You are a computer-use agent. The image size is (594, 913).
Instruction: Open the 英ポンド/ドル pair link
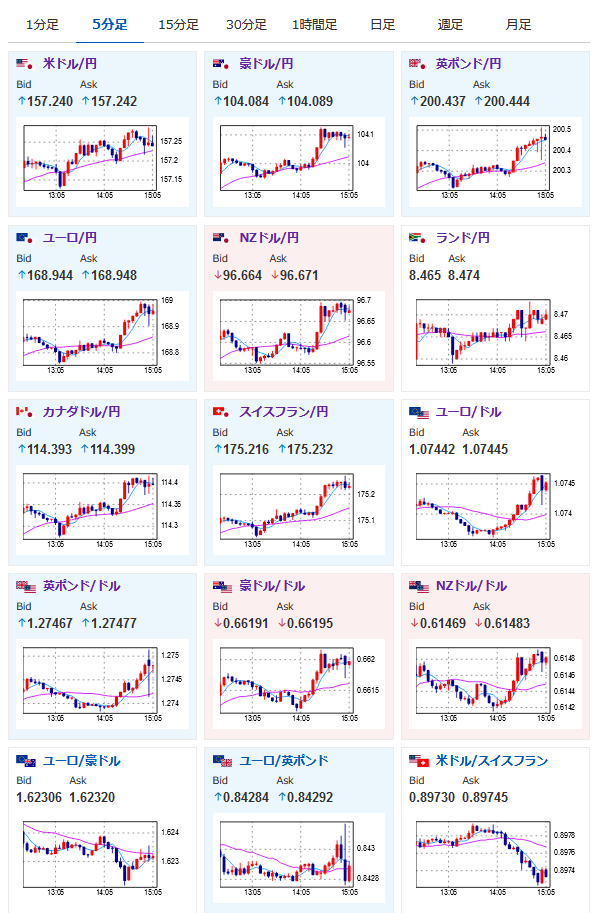pos(82,586)
